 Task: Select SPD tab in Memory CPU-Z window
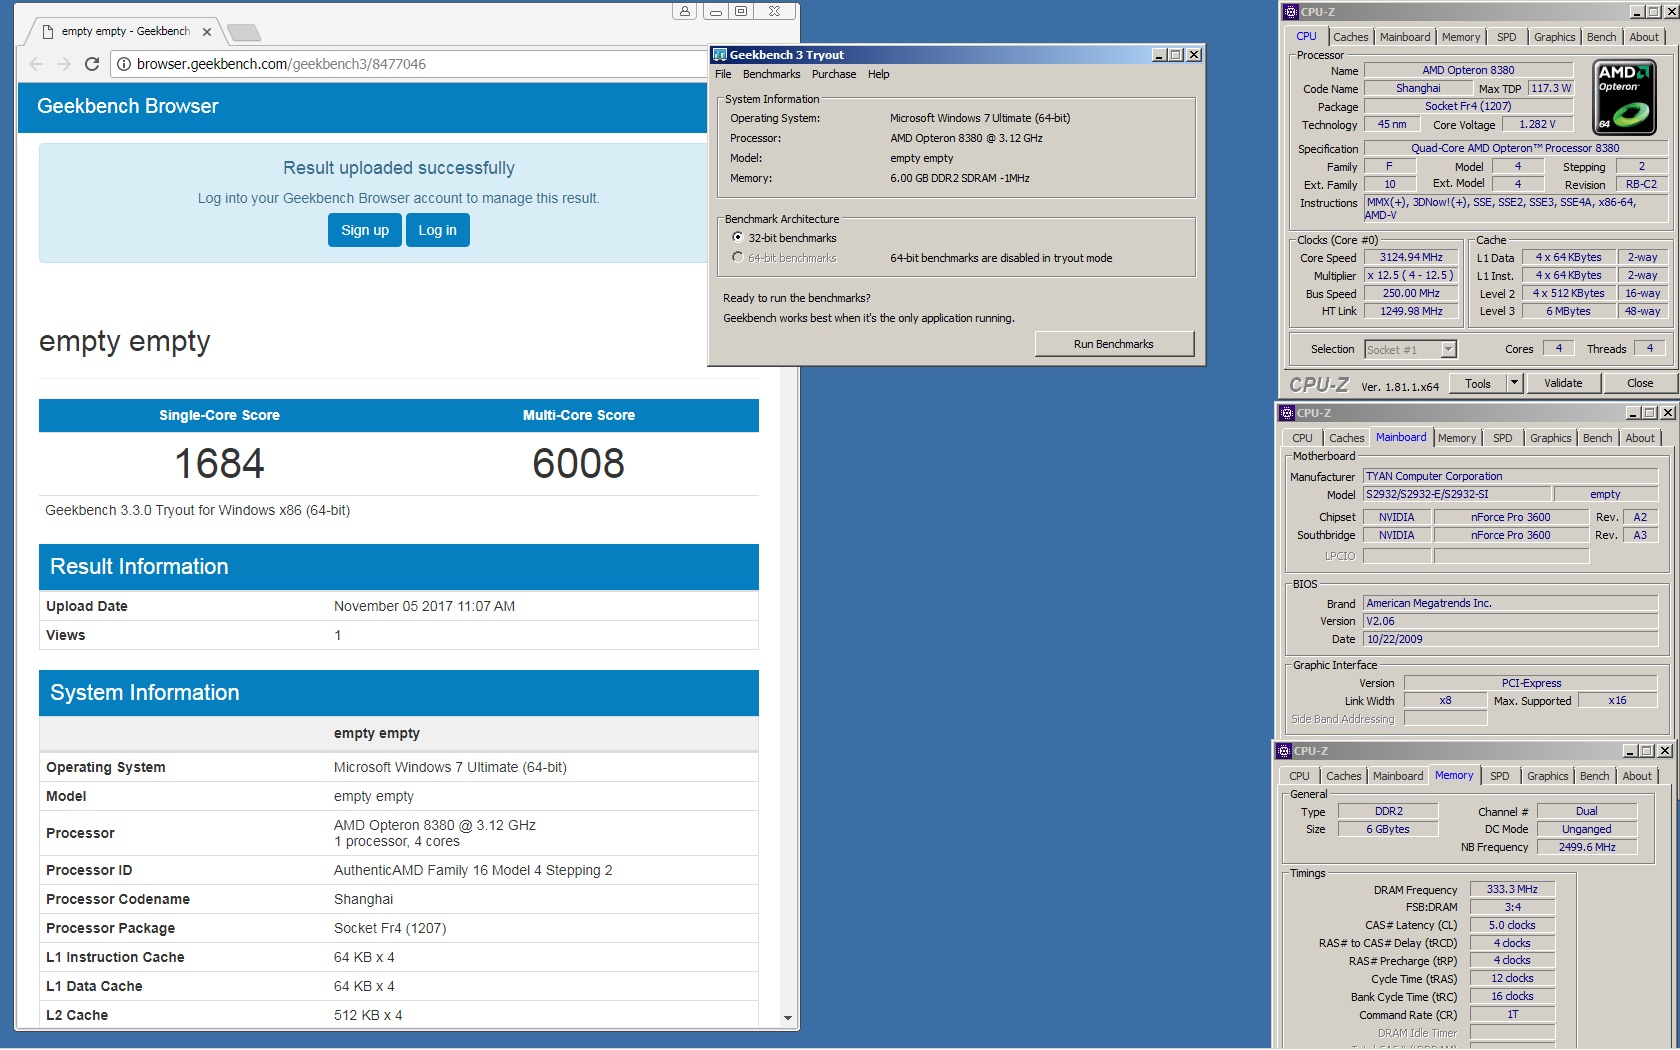tap(1499, 776)
